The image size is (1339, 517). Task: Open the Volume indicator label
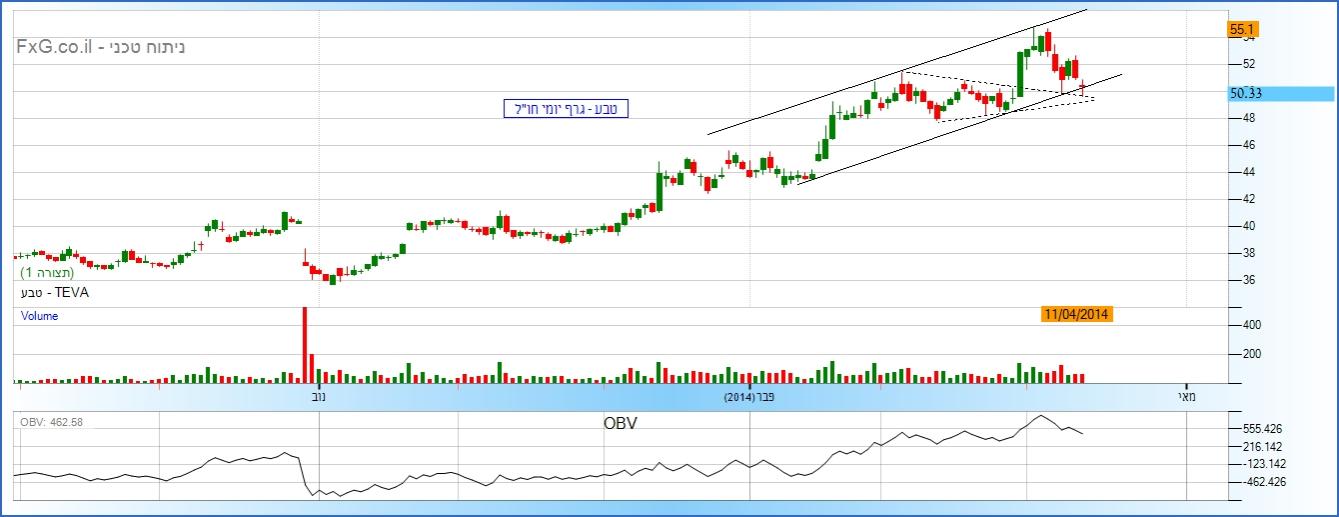click(x=39, y=316)
